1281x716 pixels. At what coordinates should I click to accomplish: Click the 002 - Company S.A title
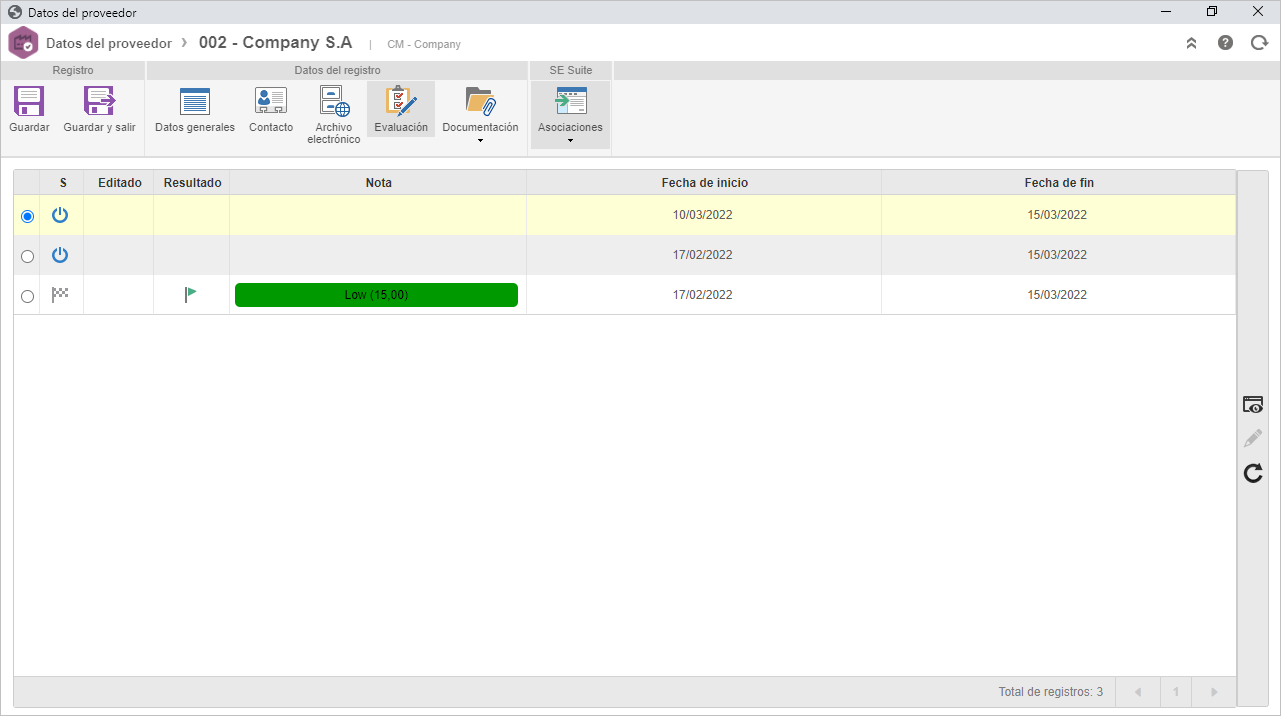coord(276,43)
